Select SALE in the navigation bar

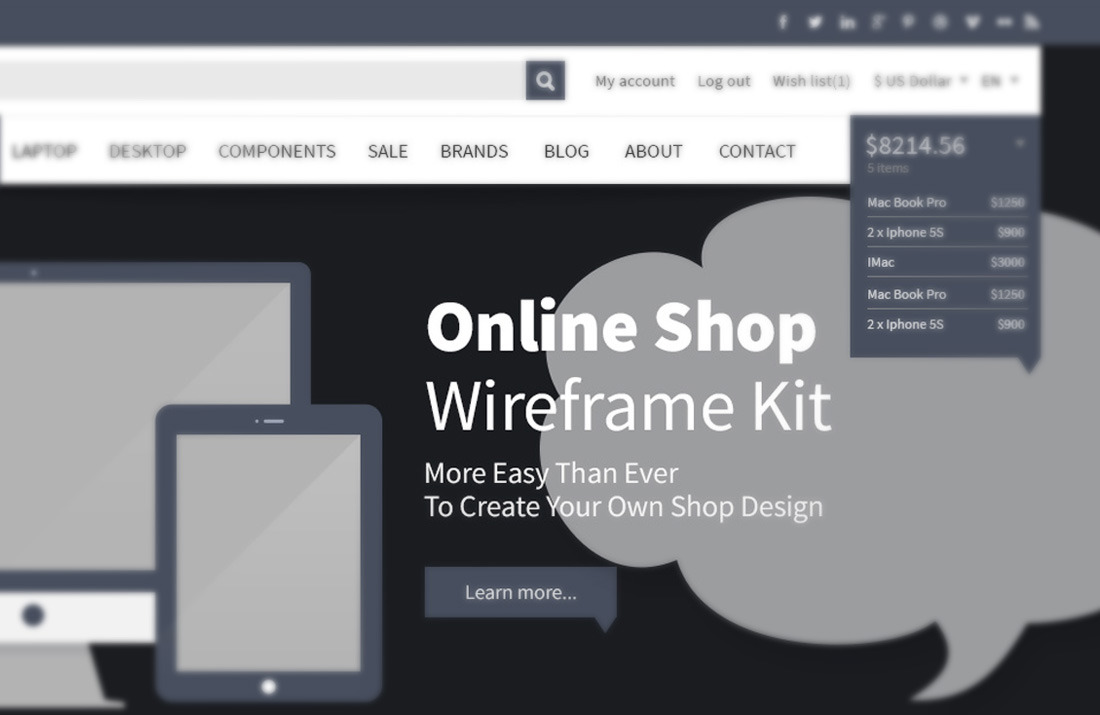point(387,152)
